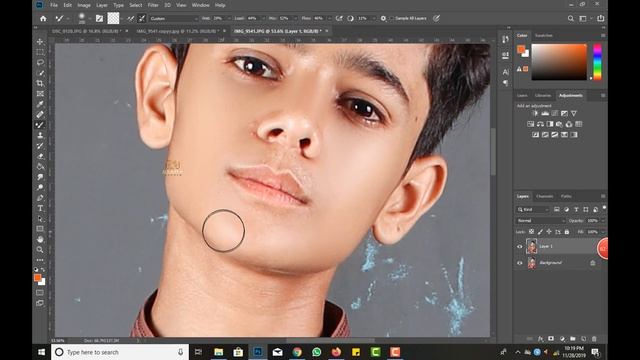The width and height of the screenshot is (640, 360).
Task: Toggle lock transparent pixels
Action: click(531, 232)
